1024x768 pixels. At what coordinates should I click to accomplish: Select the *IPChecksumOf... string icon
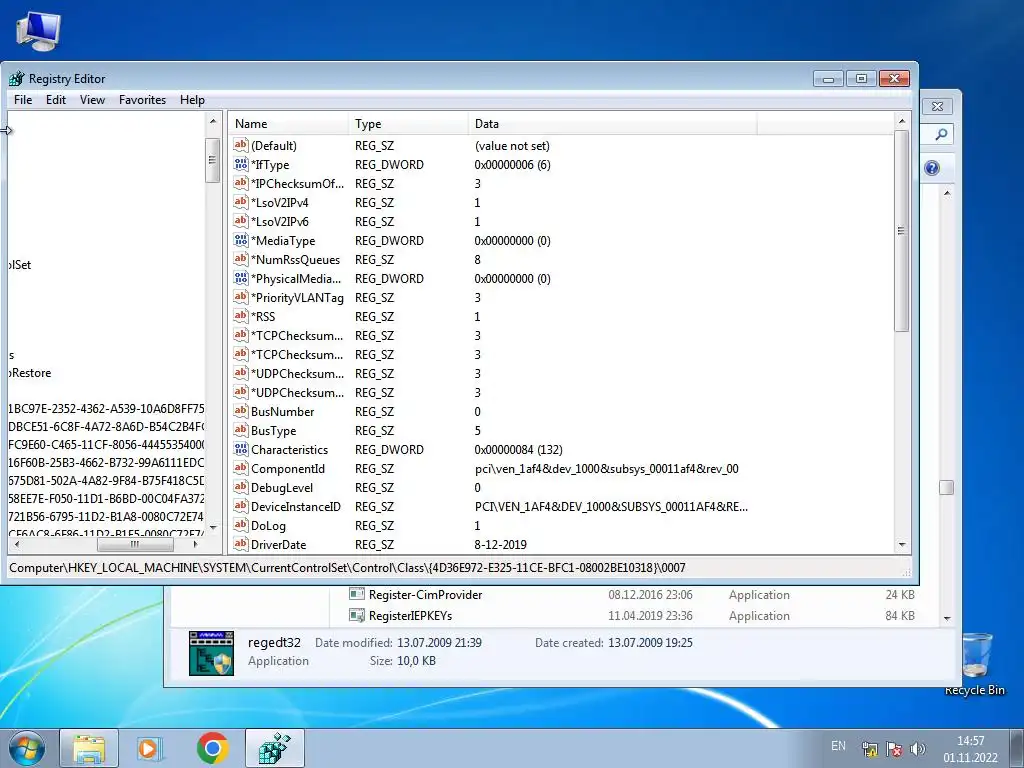pyautogui.click(x=240, y=183)
